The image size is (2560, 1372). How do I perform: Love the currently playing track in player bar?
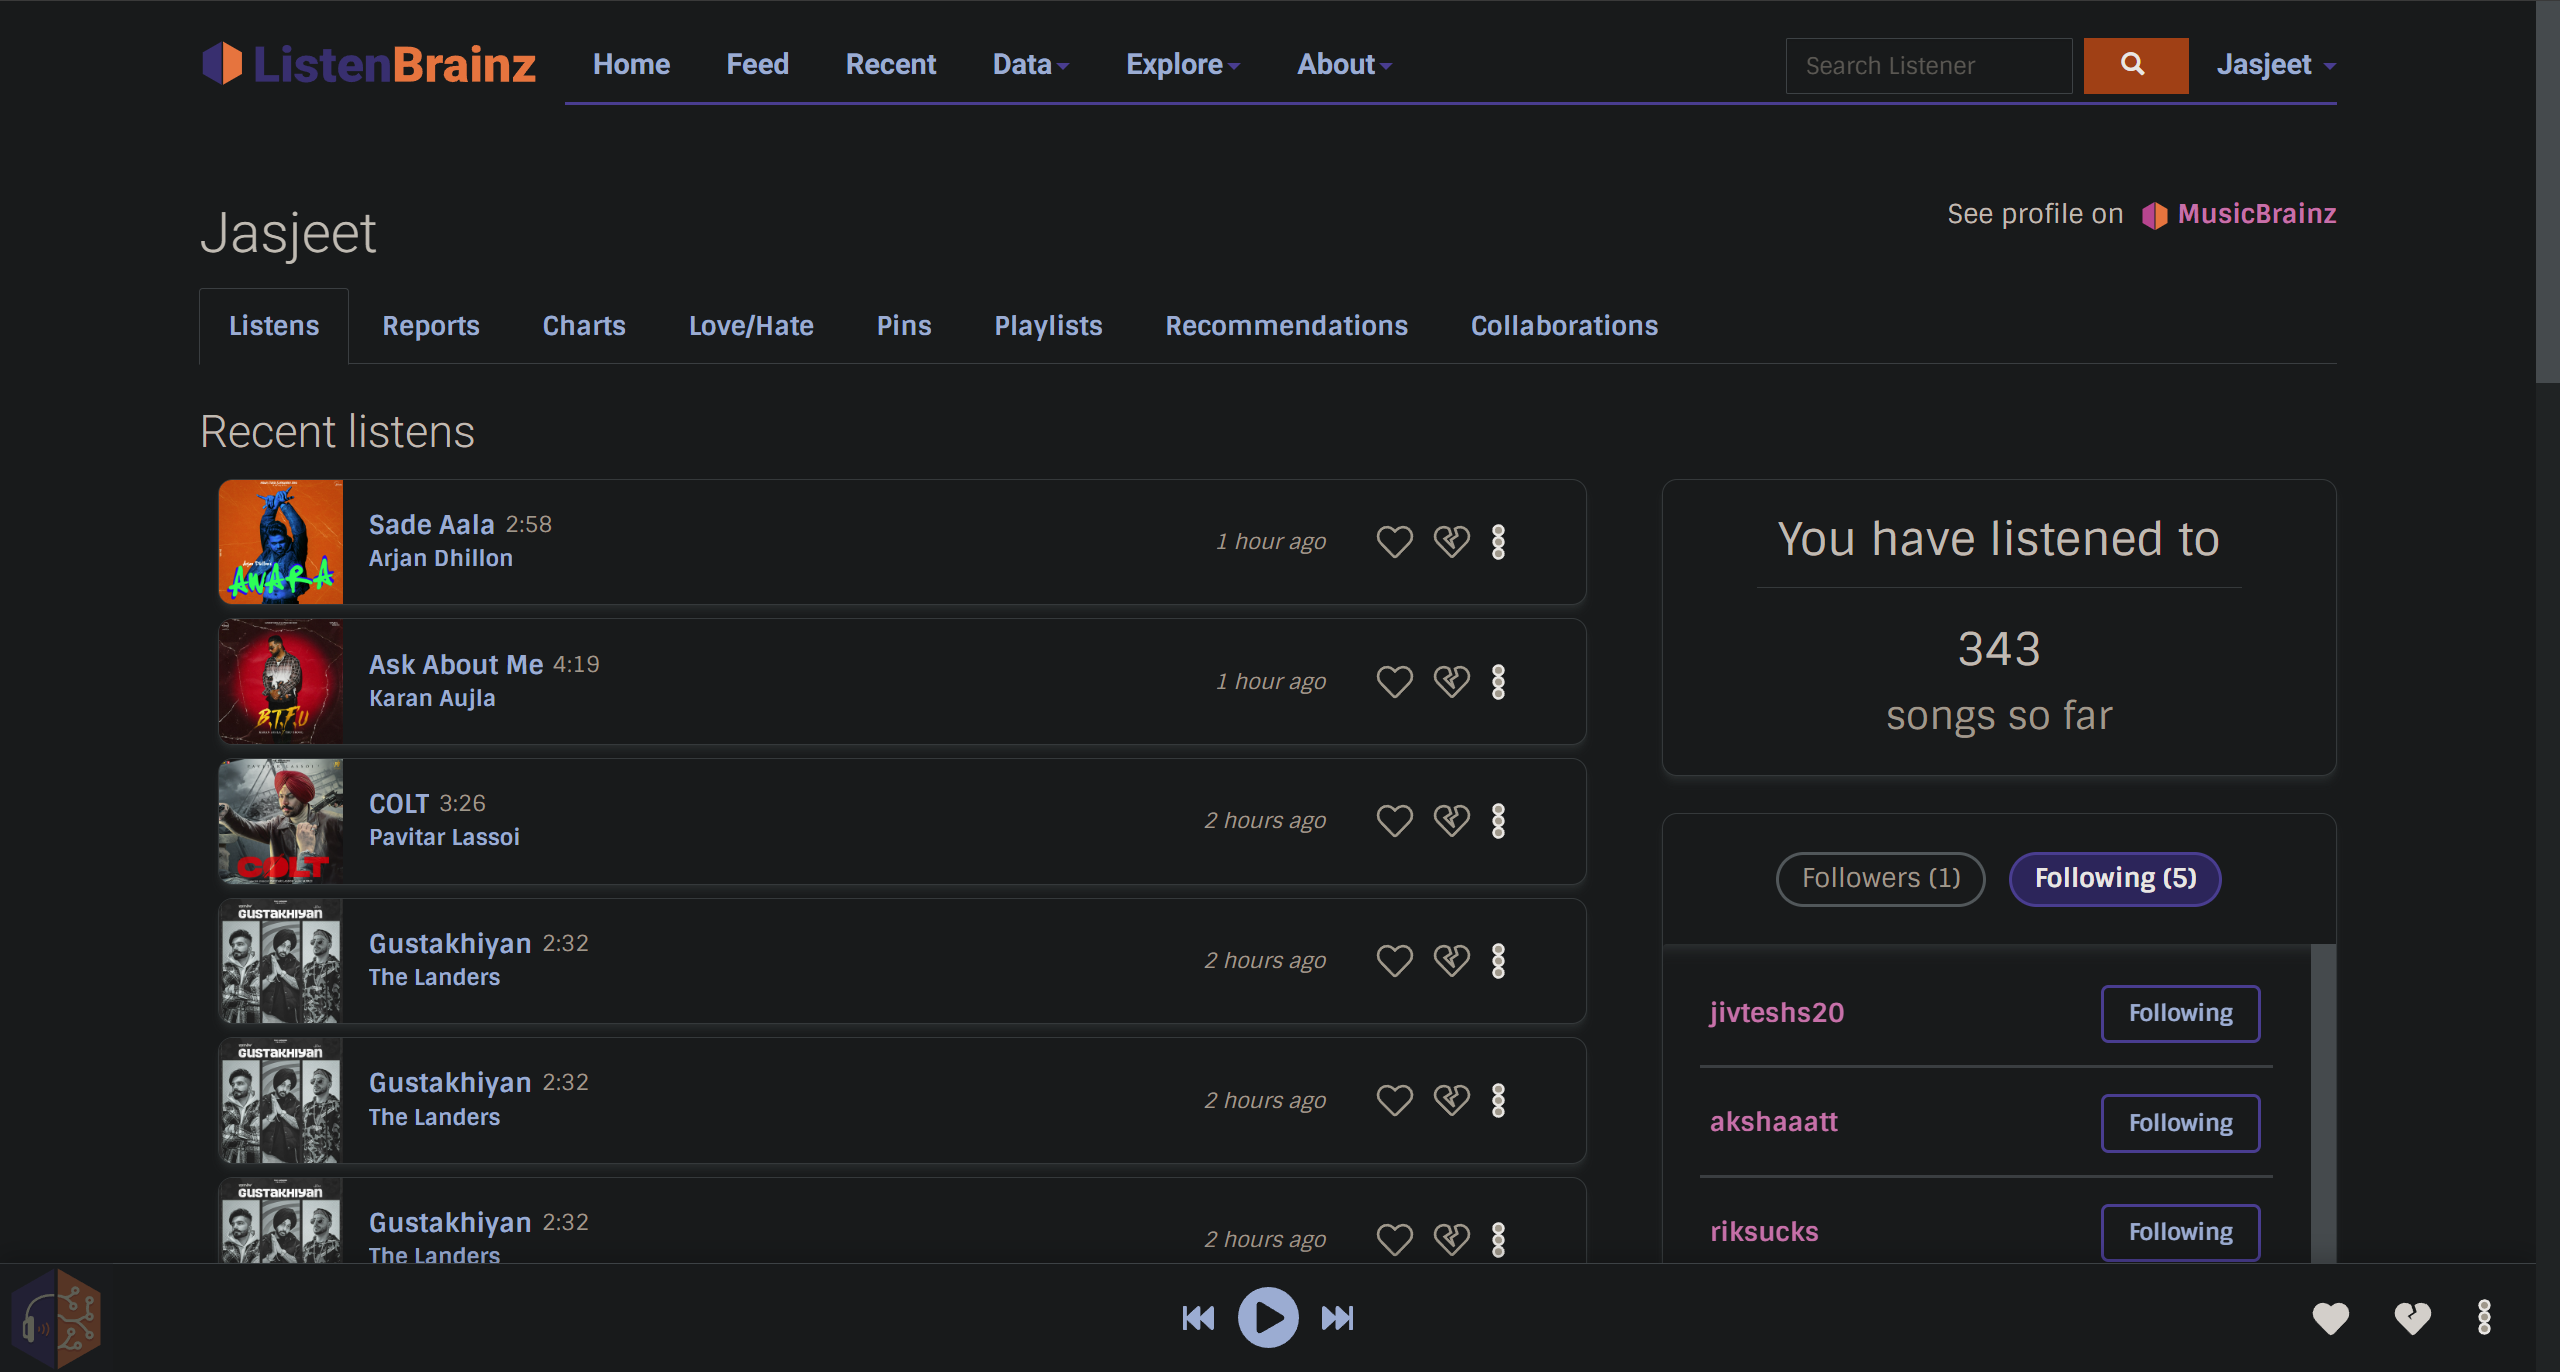coord(2331,1318)
